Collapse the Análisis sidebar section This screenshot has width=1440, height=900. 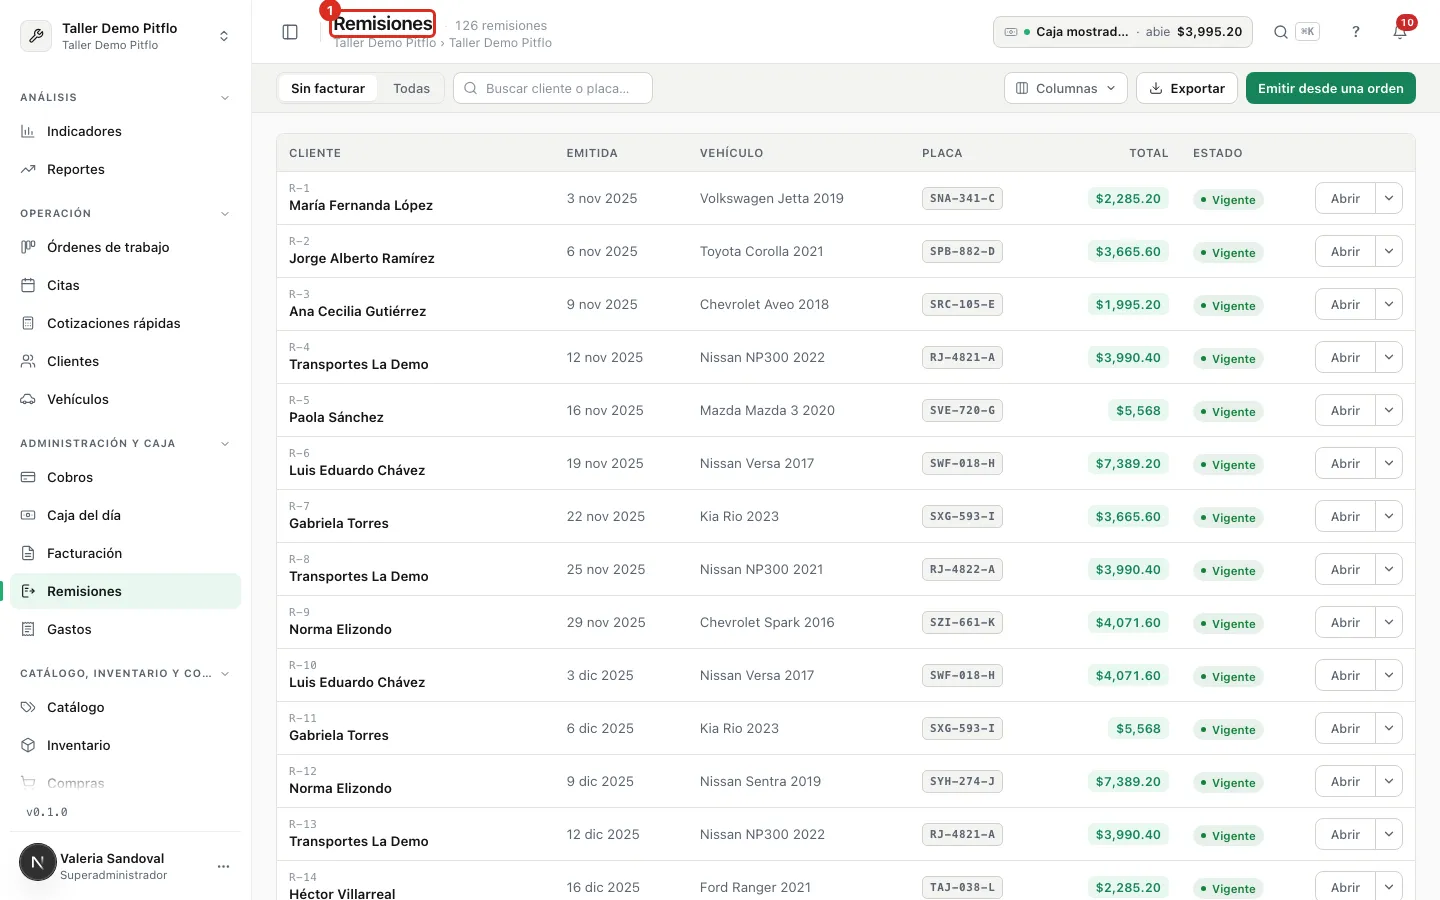pyautogui.click(x=225, y=98)
